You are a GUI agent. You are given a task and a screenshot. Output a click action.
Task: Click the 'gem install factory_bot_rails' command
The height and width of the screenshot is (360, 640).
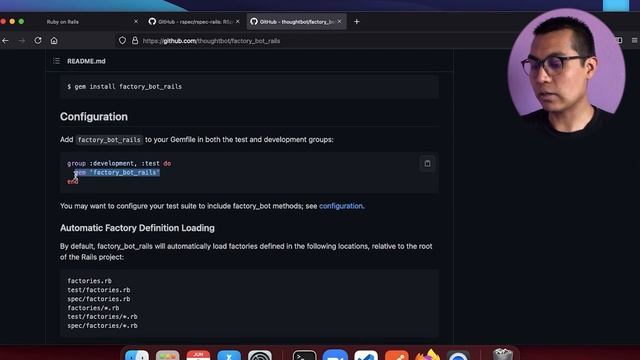click(124, 87)
